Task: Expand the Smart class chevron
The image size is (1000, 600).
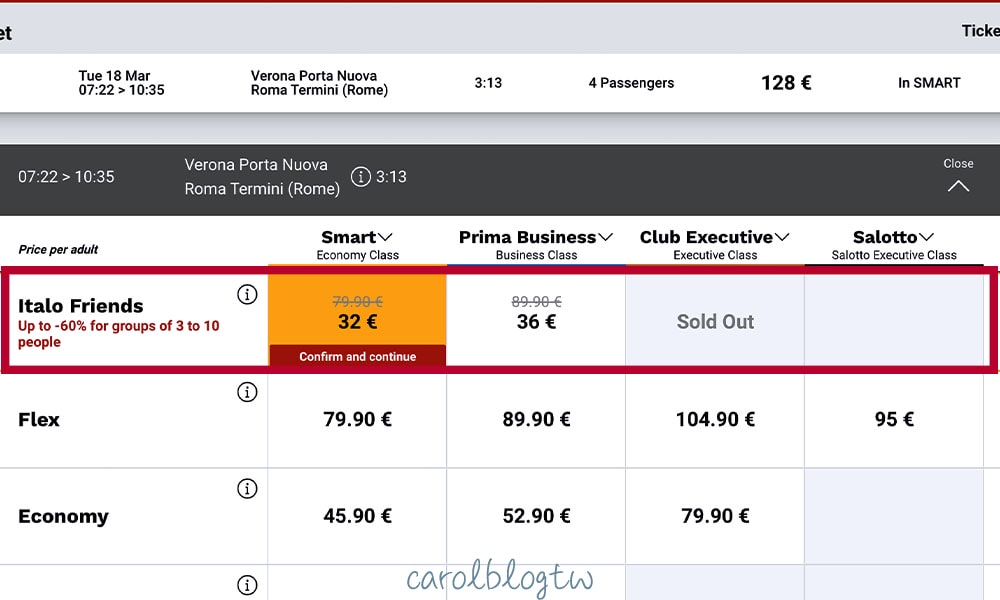Action: click(x=385, y=237)
